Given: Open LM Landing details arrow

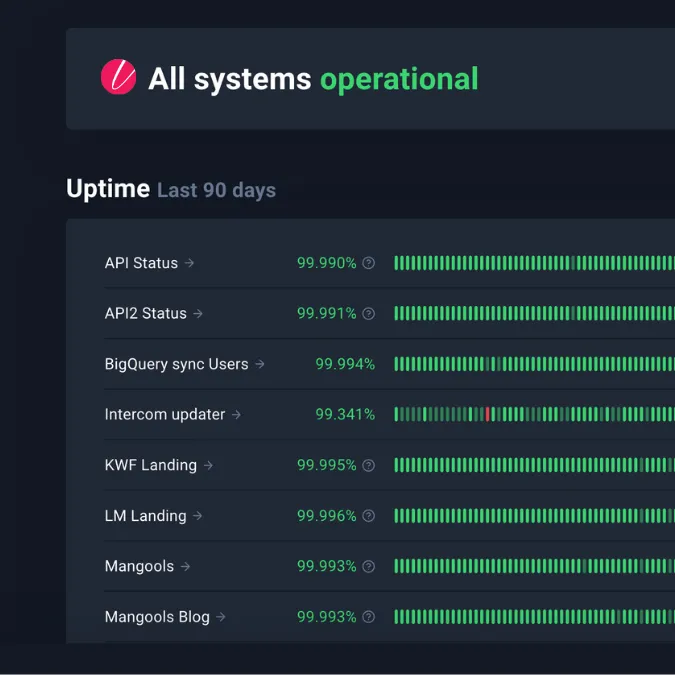Looking at the screenshot, I should (198, 515).
